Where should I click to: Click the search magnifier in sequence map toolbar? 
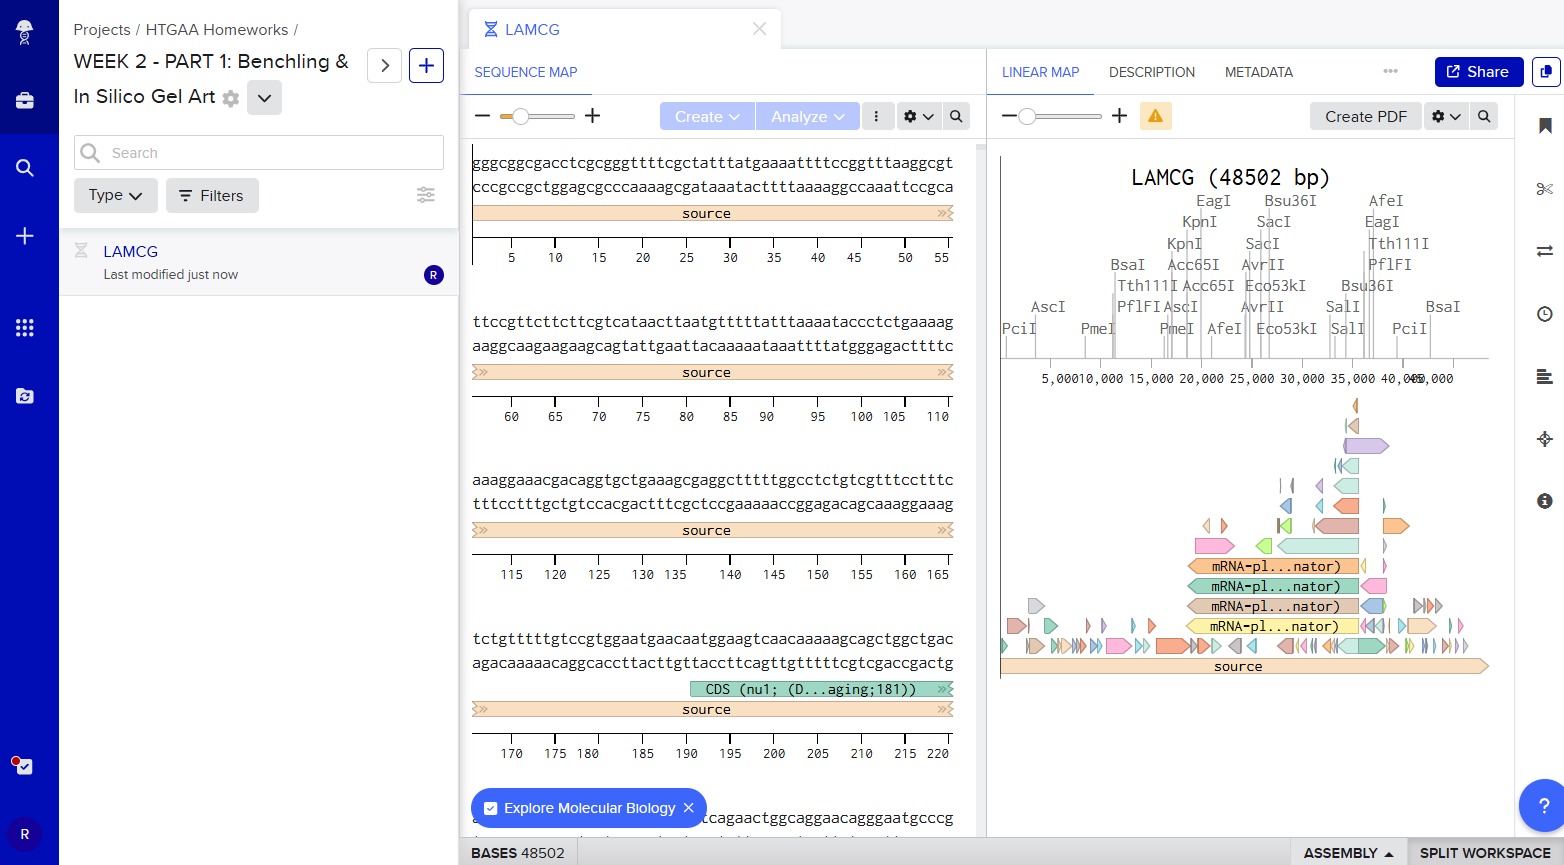click(x=956, y=117)
